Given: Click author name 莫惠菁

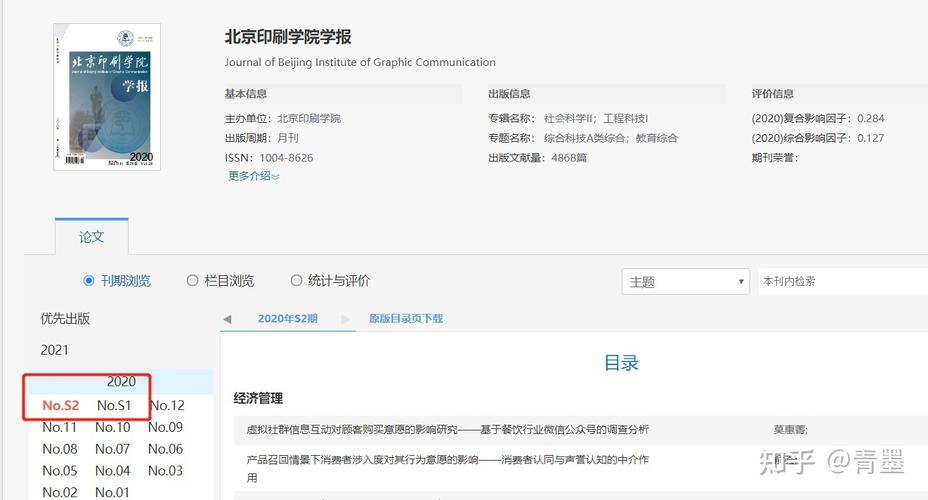Looking at the screenshot, I should click(790, 430).
